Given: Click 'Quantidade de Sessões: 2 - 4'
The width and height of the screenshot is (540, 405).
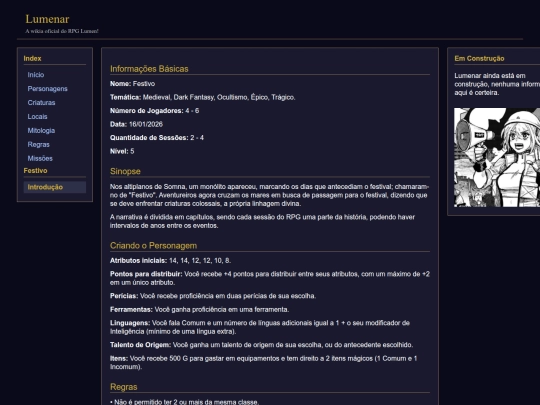Looking at the screenshot, I should [157, 138].
